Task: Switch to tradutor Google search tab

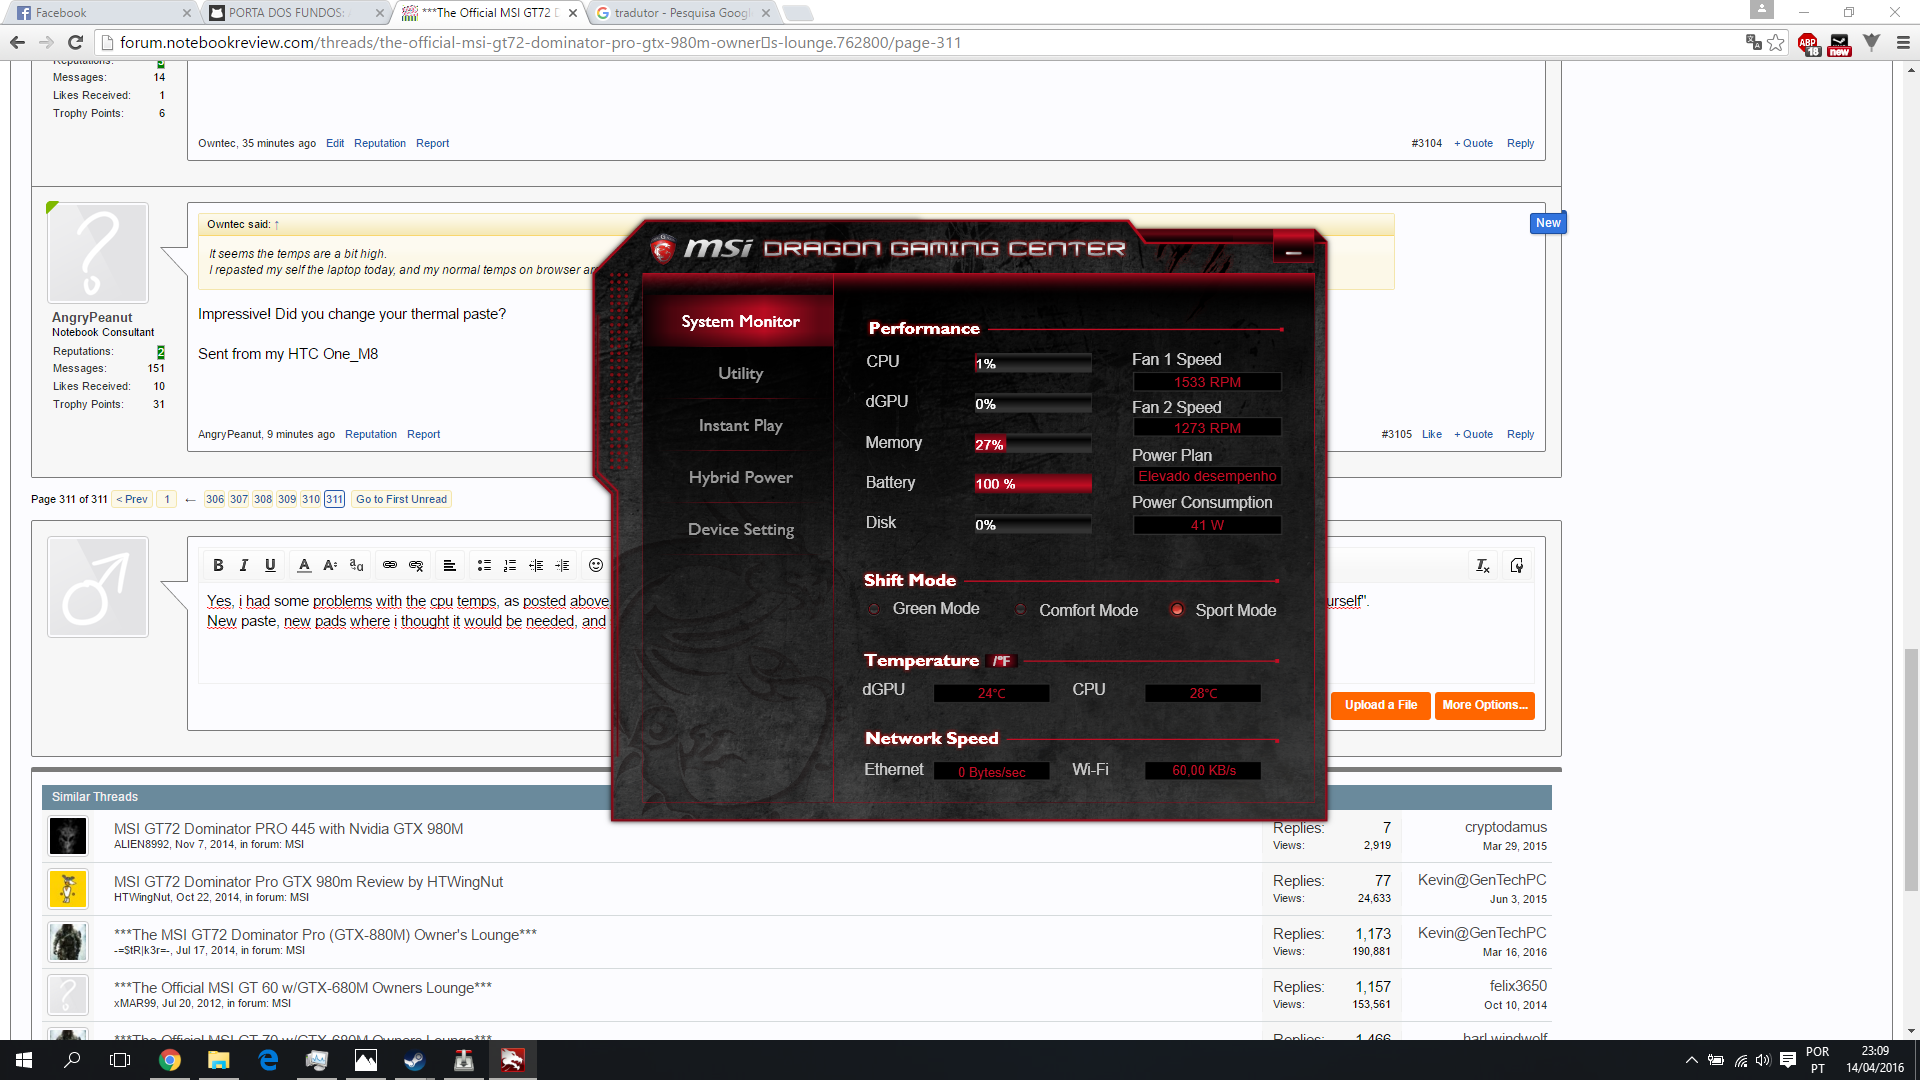Action: click(683, 13)
